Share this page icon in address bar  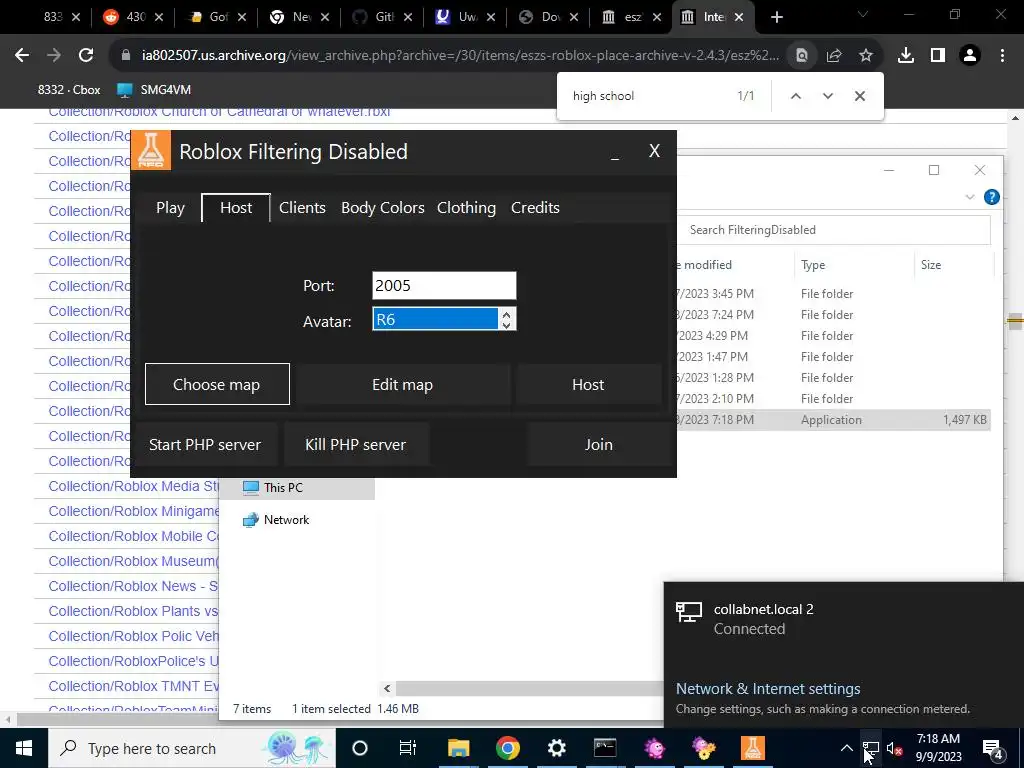[x=833, y=56]
